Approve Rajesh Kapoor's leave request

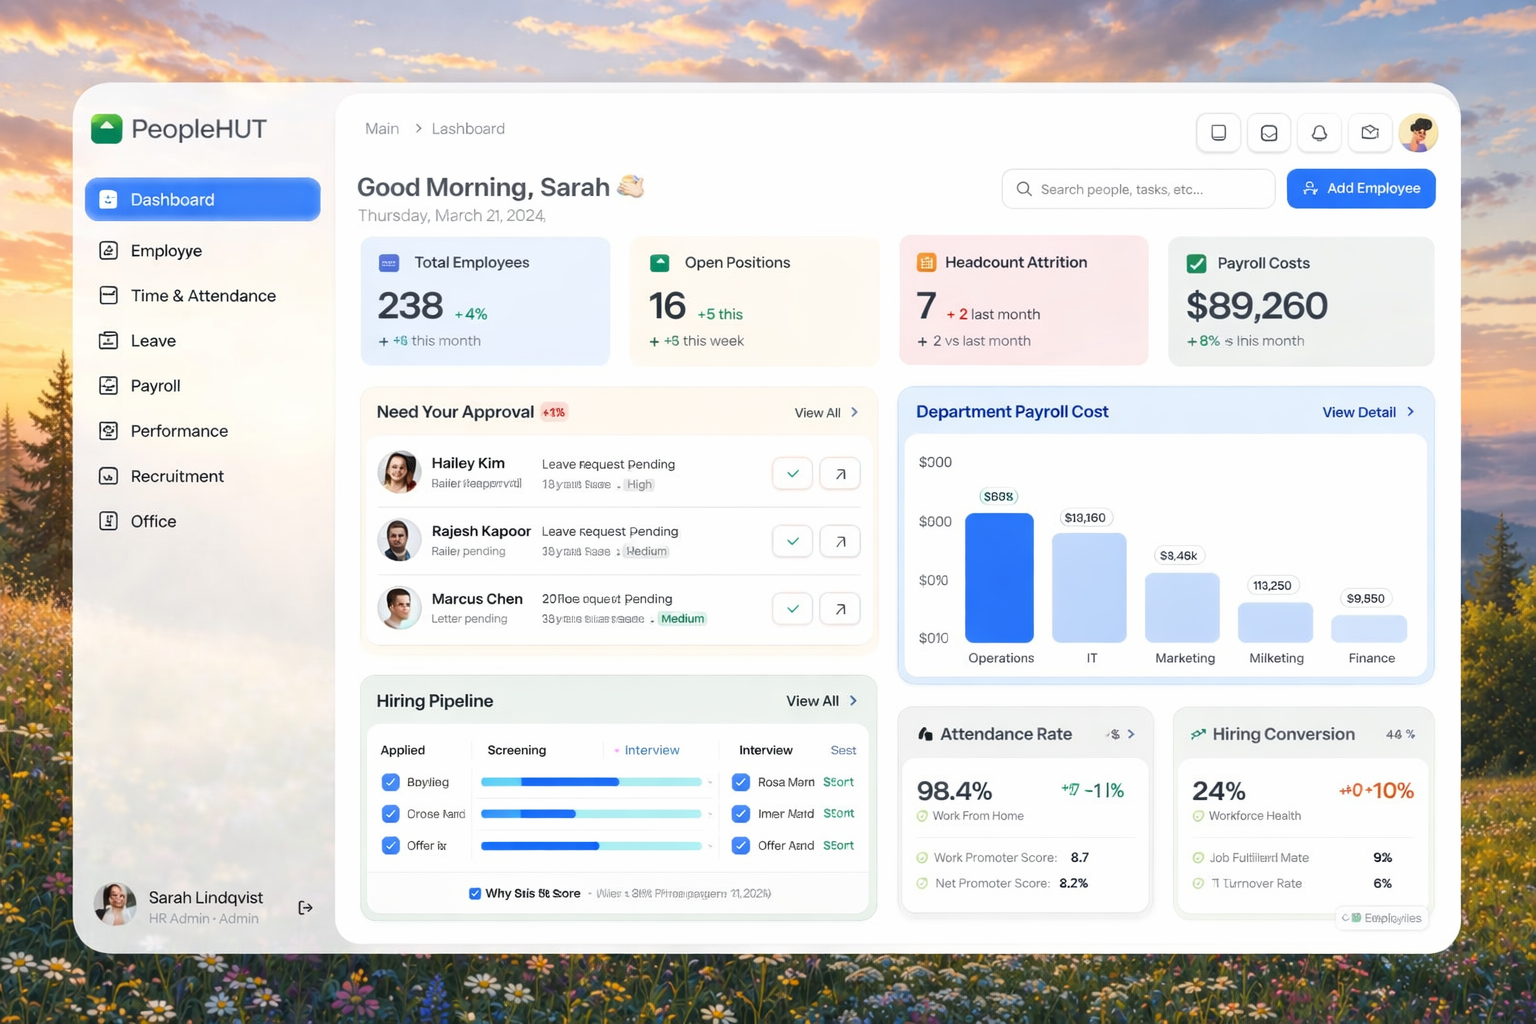(792, 541)
